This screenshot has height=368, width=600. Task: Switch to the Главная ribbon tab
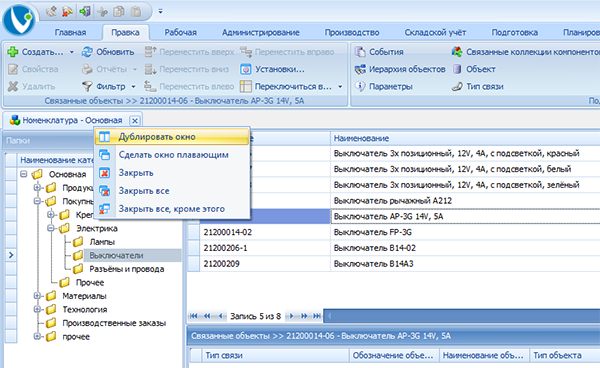[x=70, y=33]
